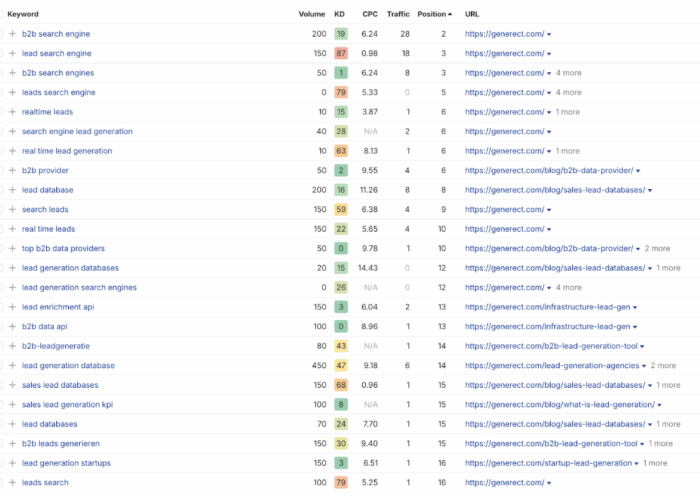Click the plus icon beside 'lead generation startups'

pyautogui.click(x=12, y=463)
